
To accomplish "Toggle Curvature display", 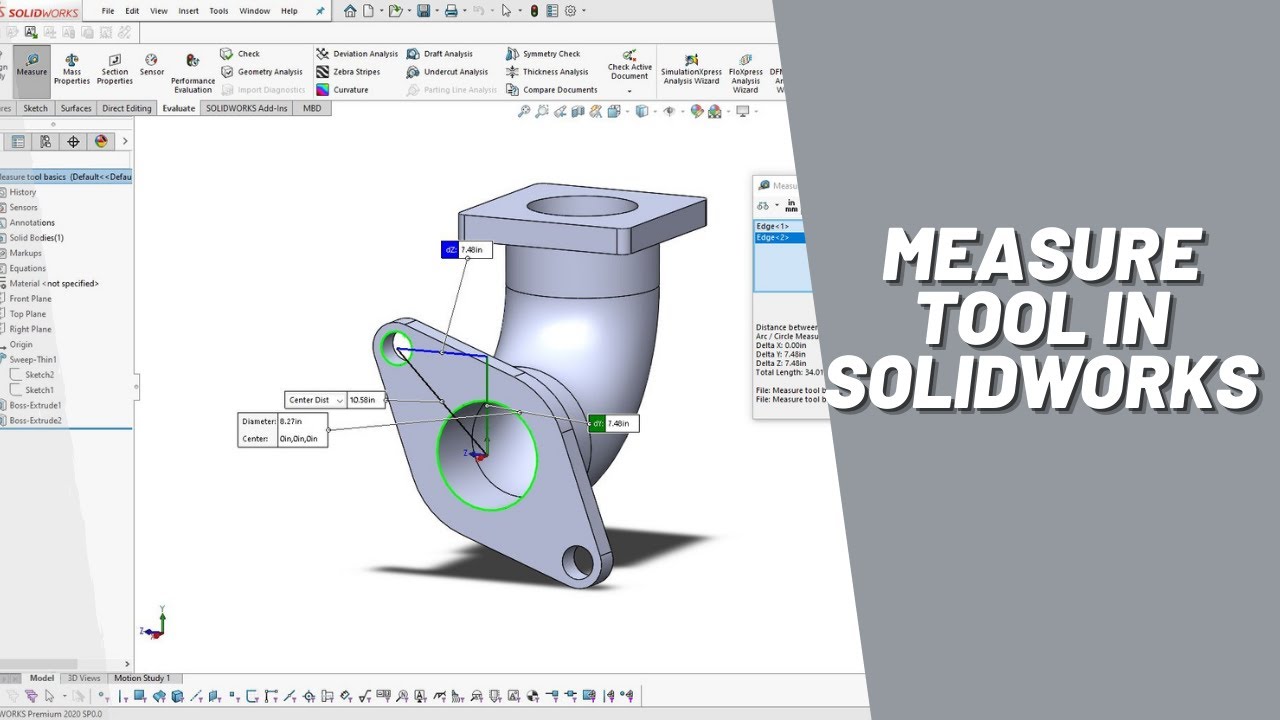I will [342, 90].
